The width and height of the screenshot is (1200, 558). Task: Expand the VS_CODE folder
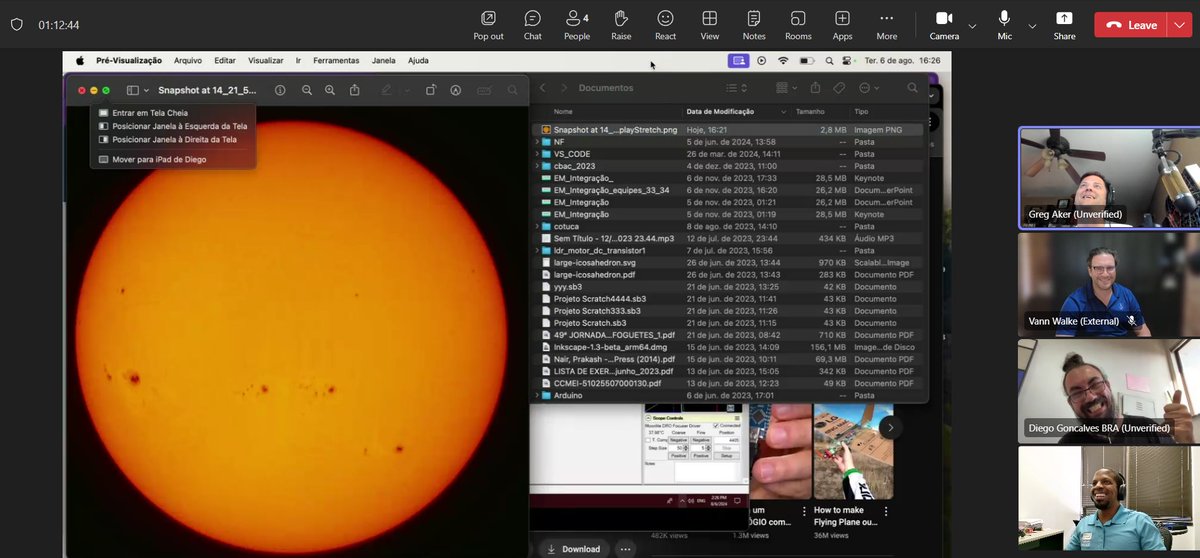(x=537, y=154)
